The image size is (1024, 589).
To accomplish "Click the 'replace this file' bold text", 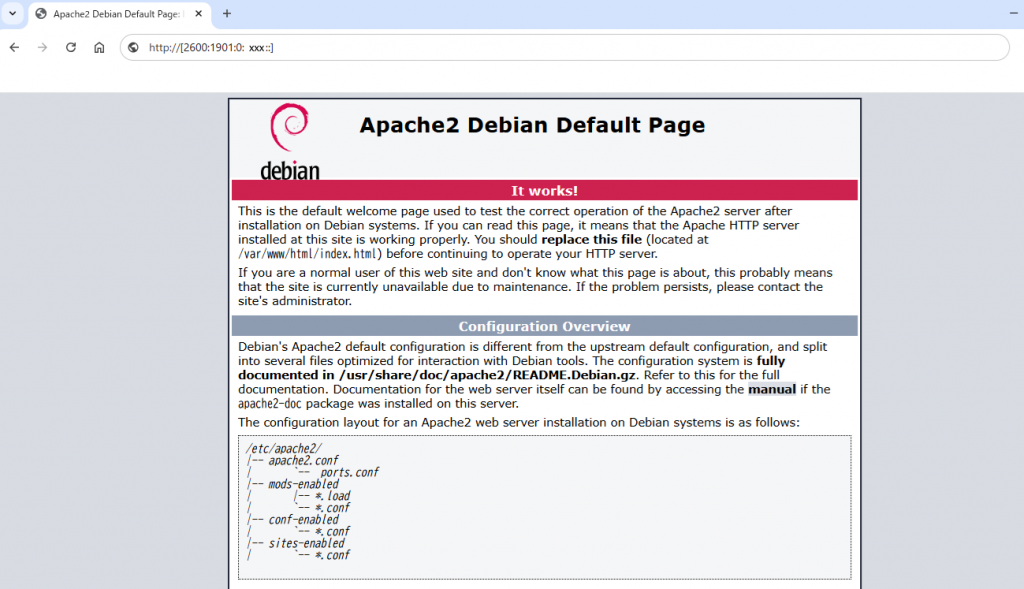I will [x=592, y=240].
